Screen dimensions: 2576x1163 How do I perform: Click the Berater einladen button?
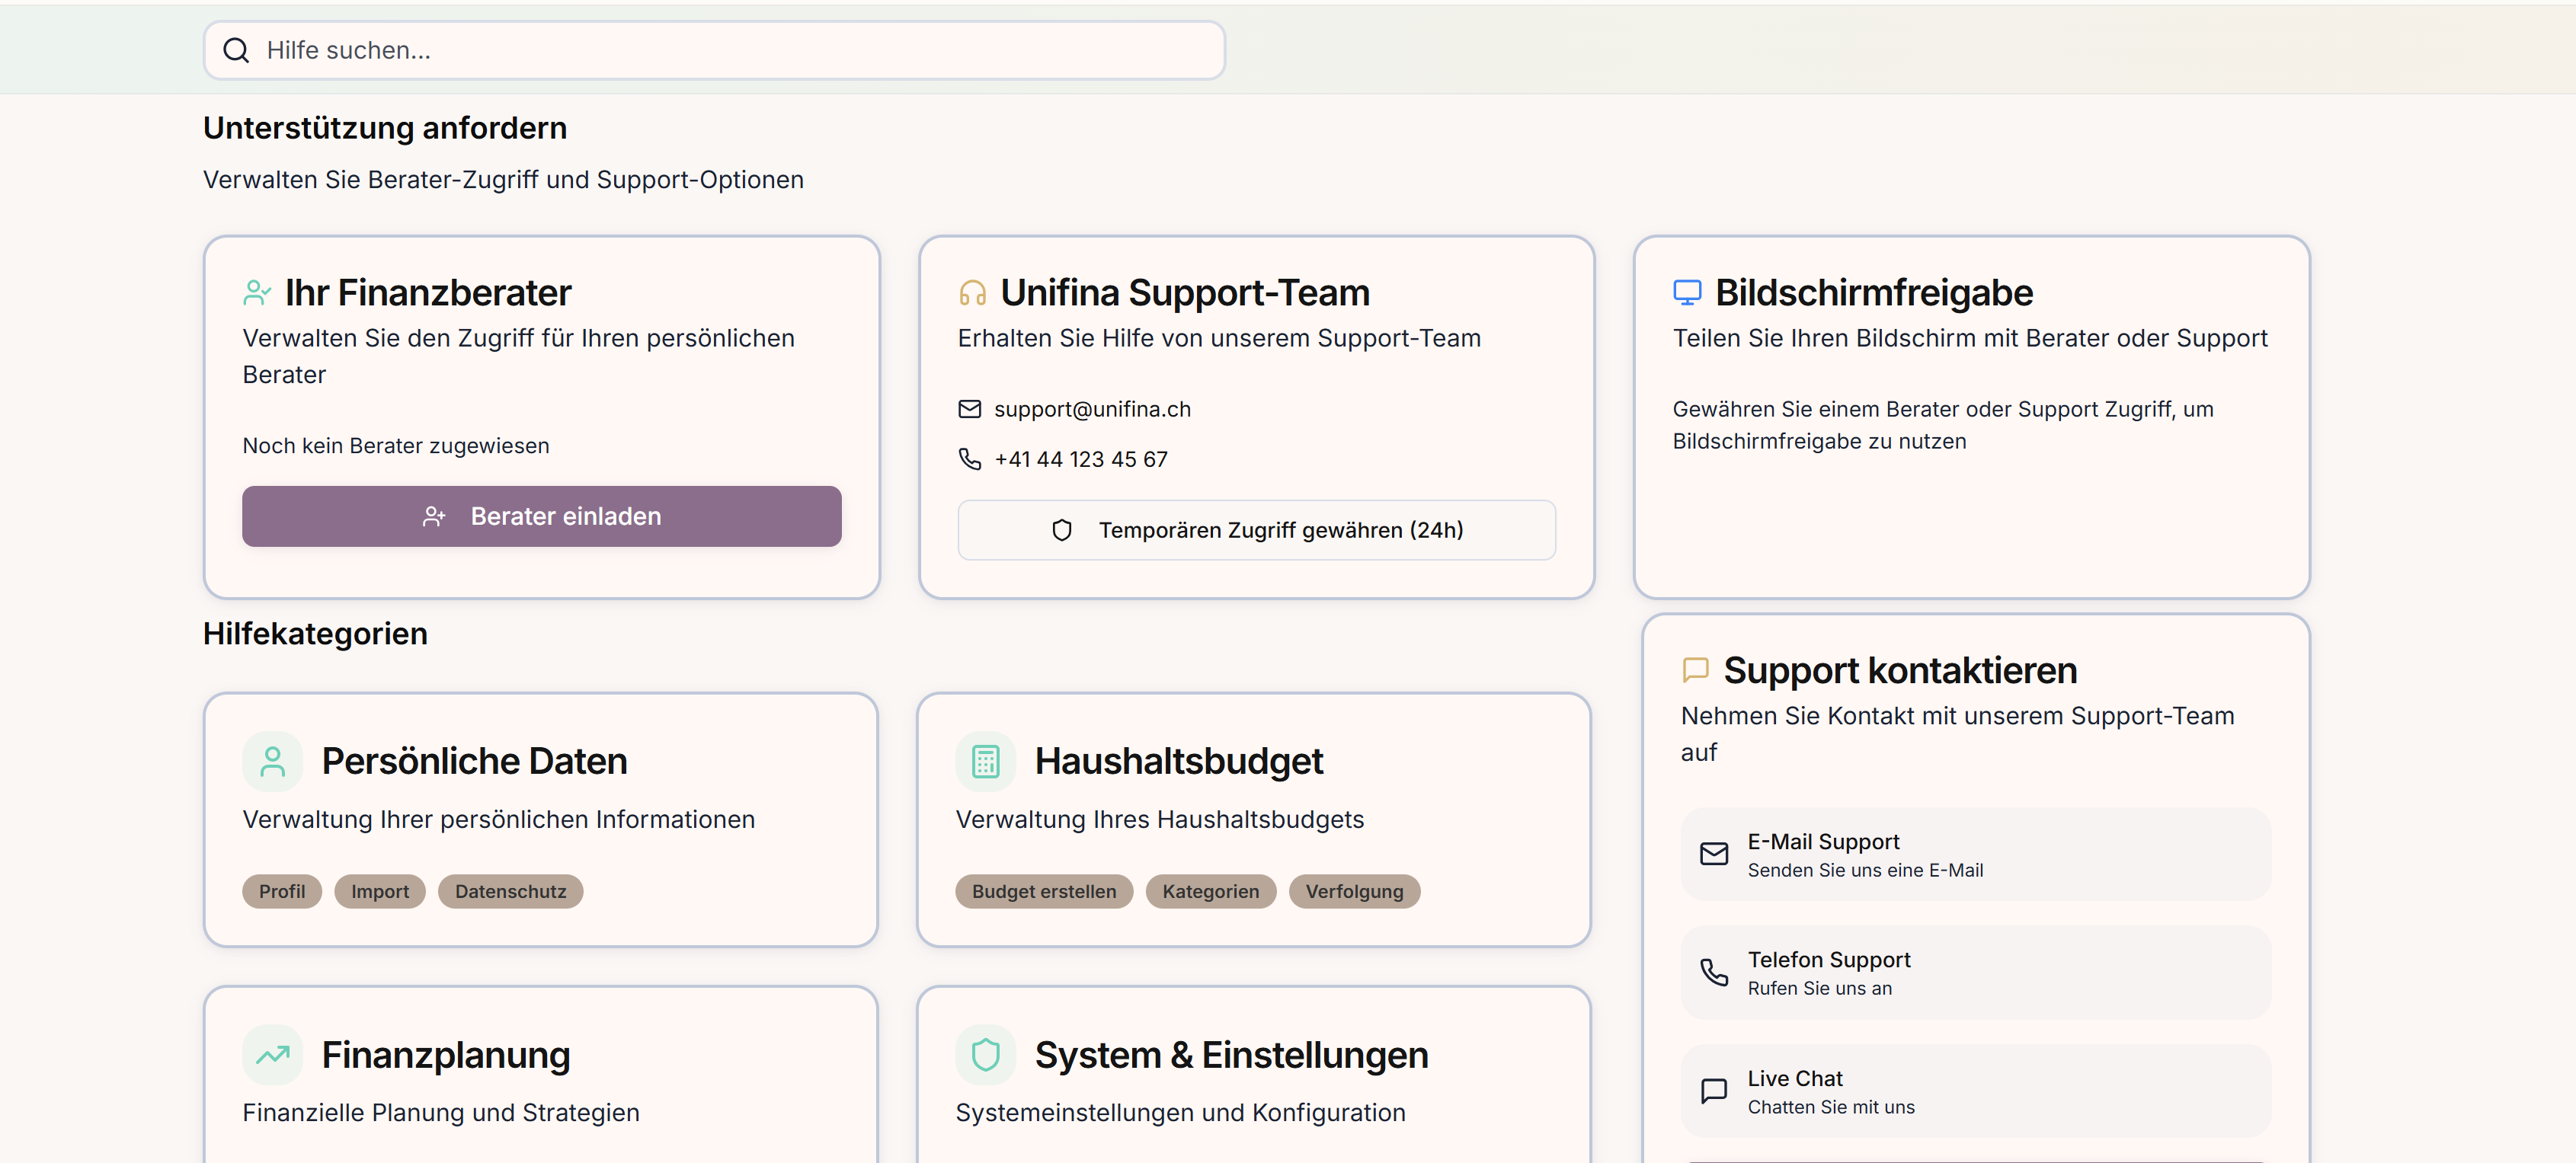[x=541, y=516]
